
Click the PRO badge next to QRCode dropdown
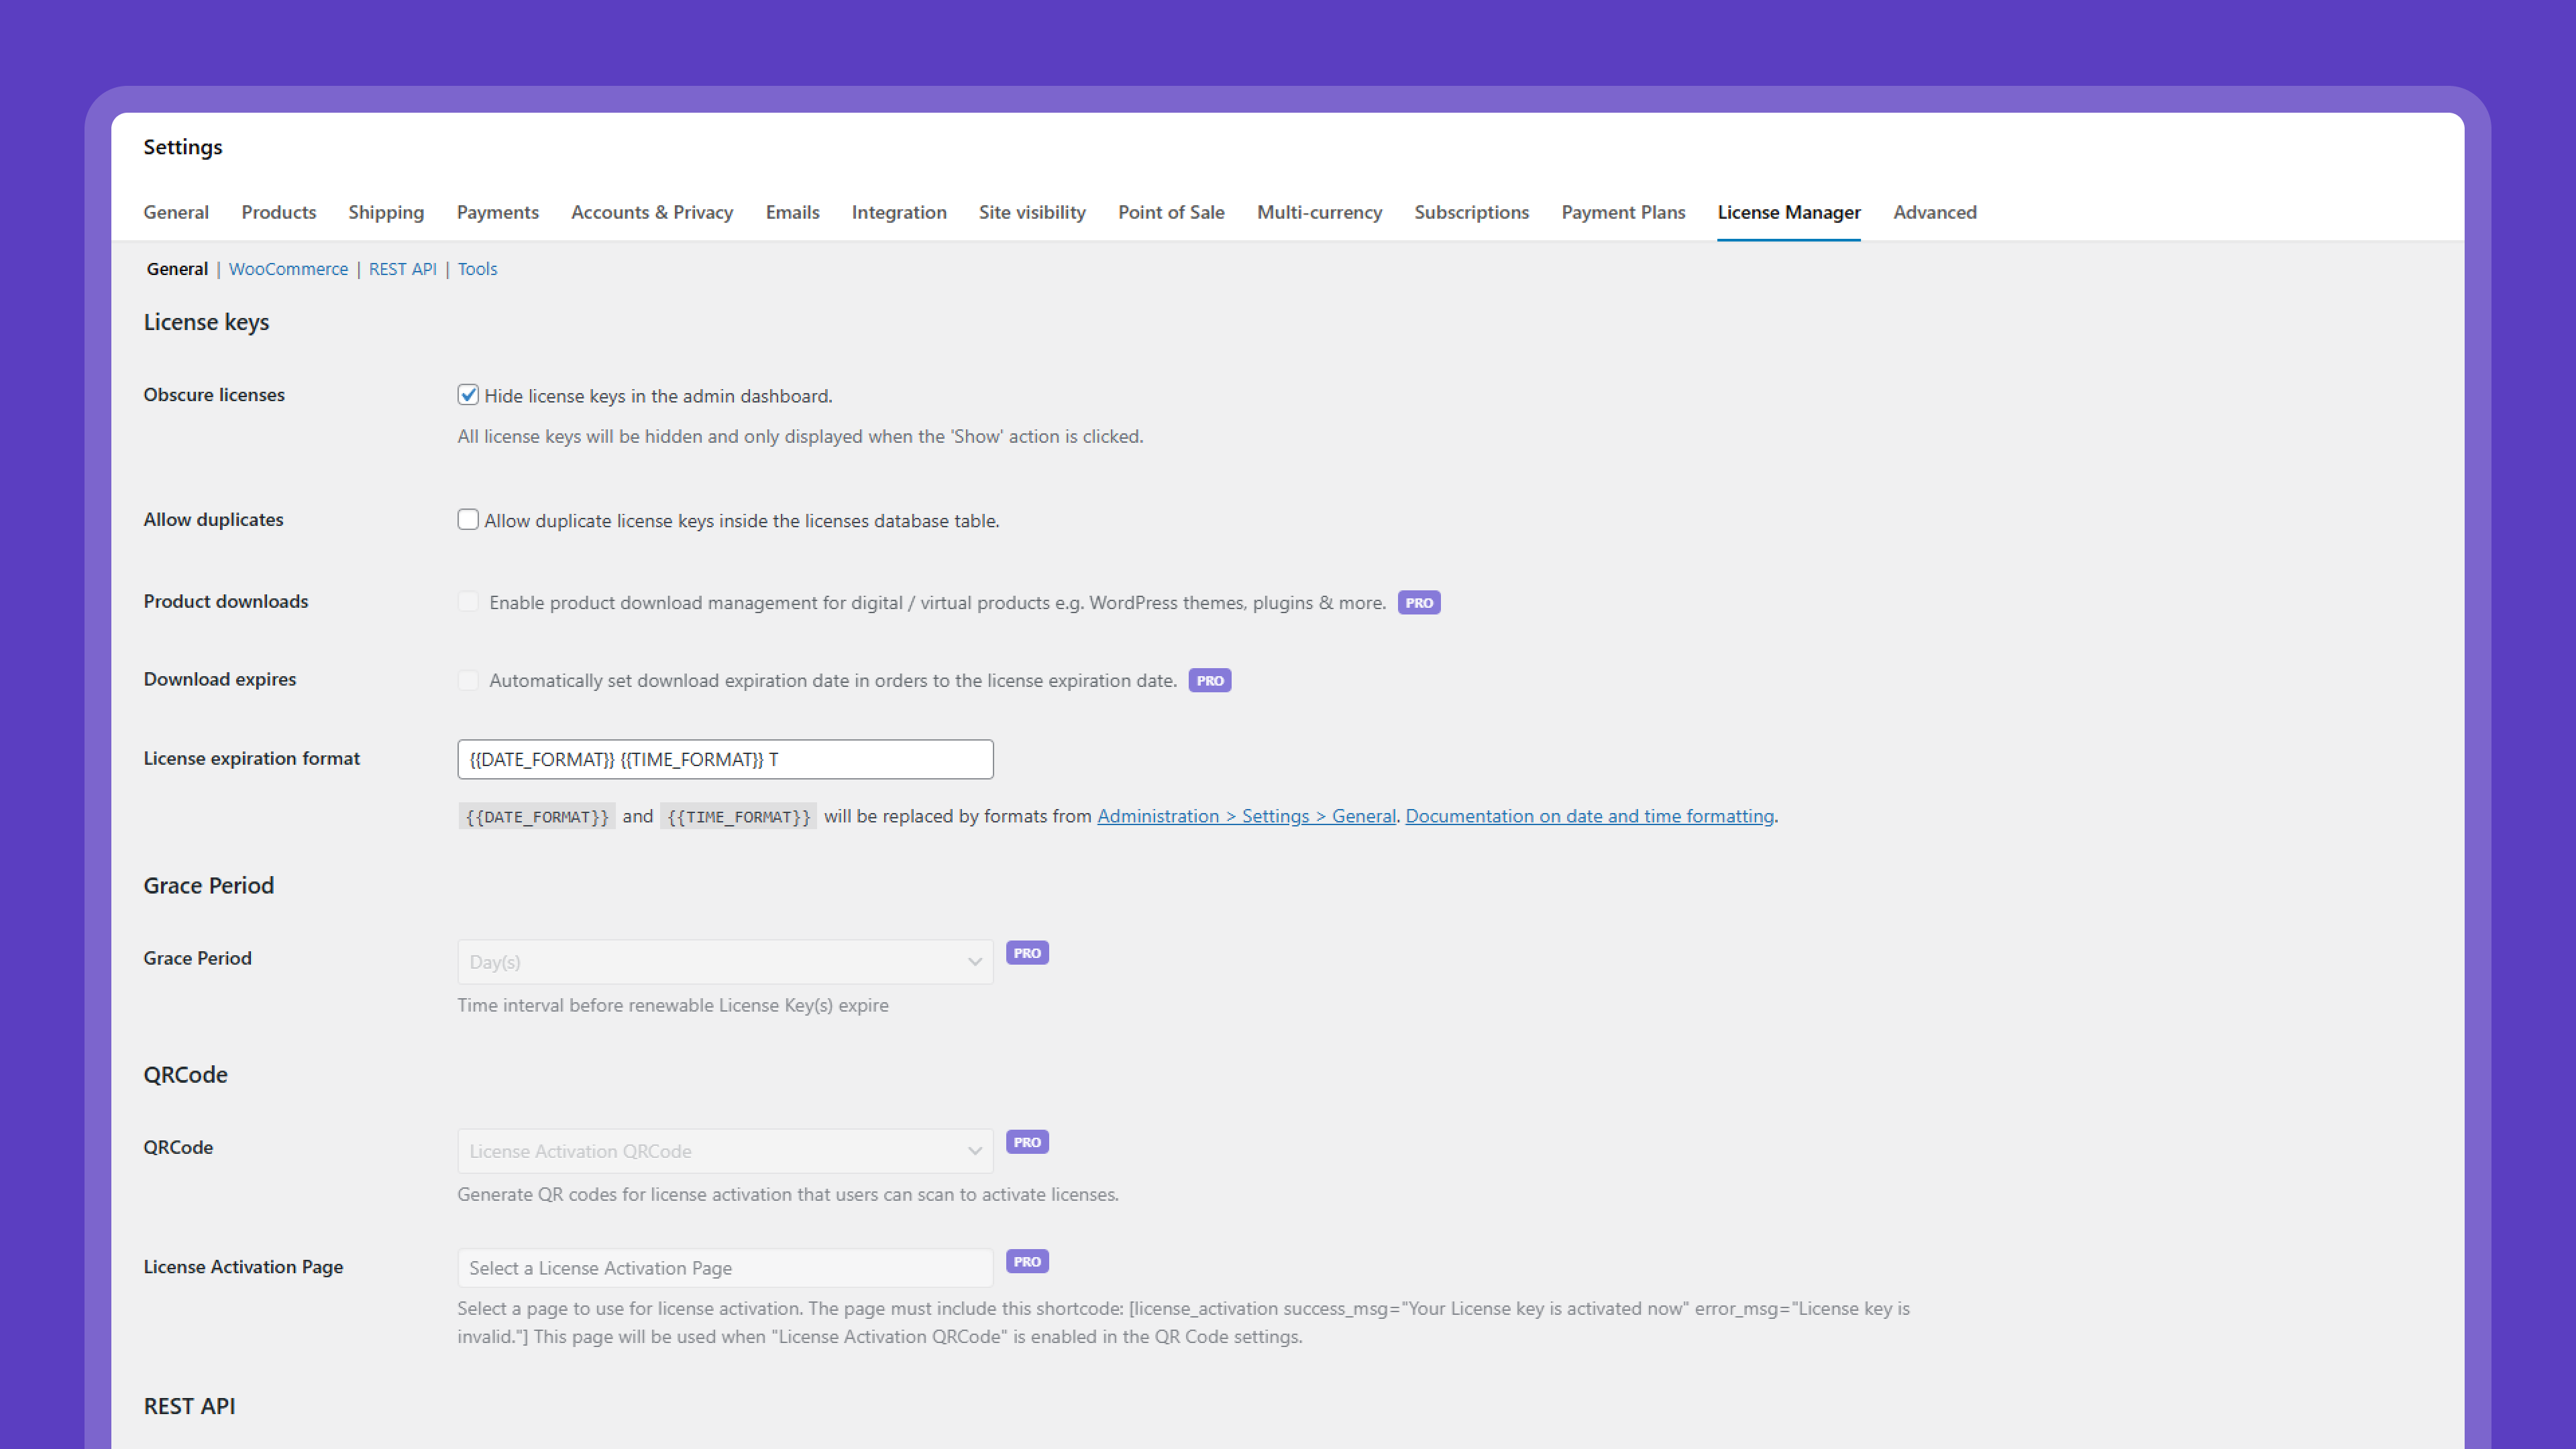(1026, 1142)
